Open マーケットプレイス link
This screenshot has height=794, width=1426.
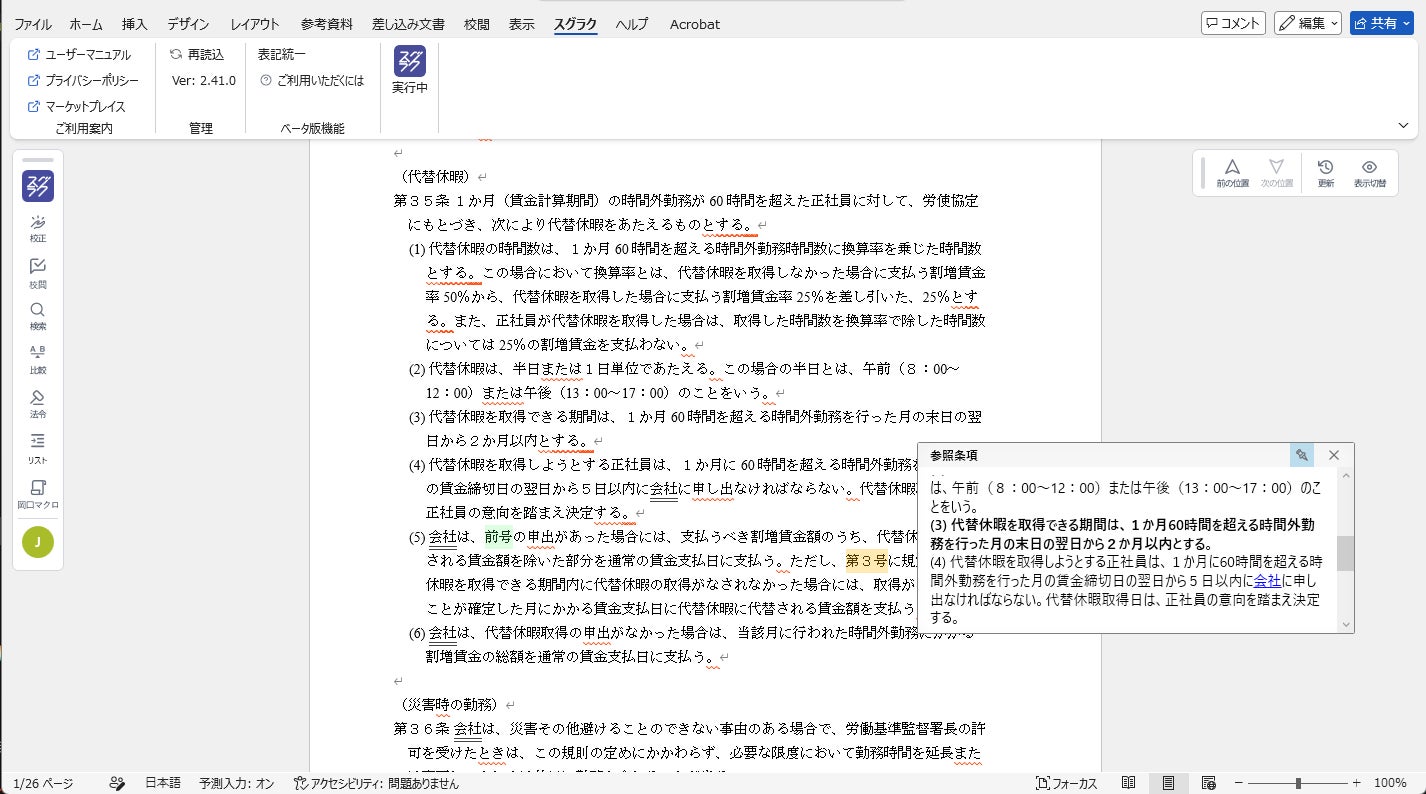tap(76, 106)
